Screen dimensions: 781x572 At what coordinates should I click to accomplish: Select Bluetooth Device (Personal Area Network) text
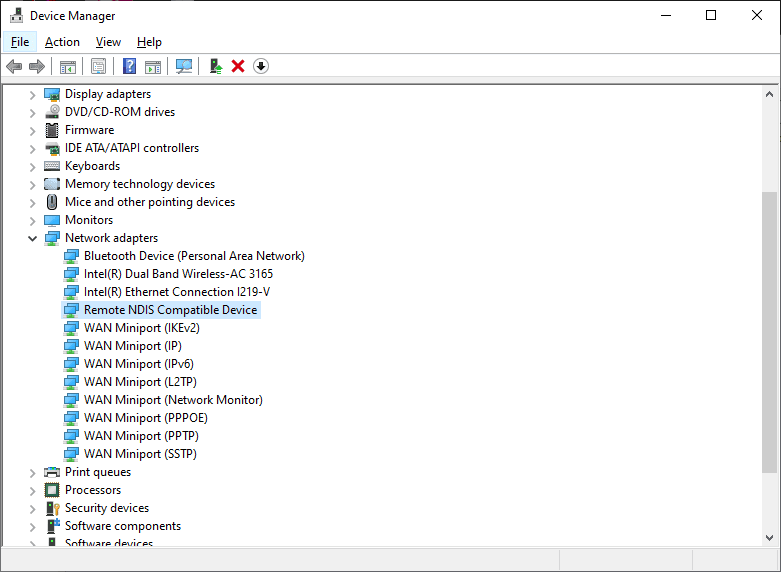point(194,256)
